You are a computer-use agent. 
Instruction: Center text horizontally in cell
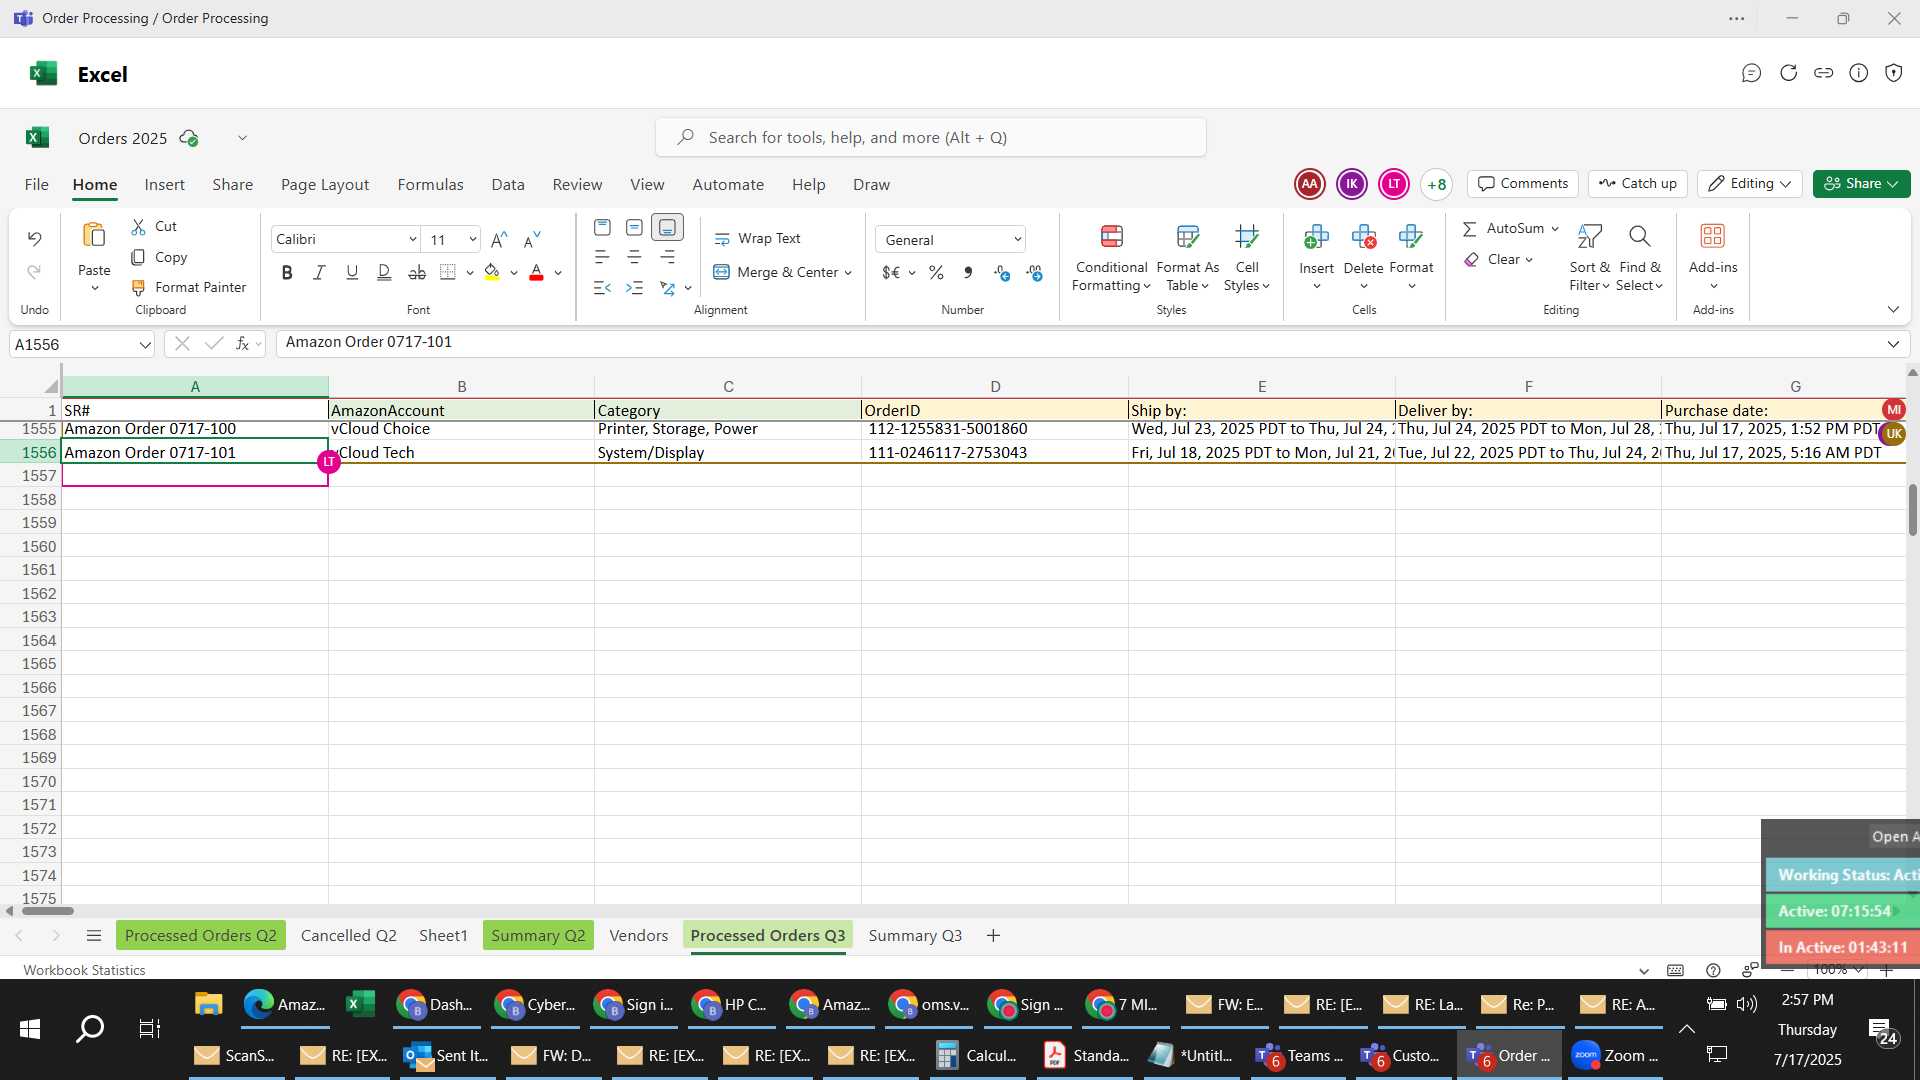tap(634, 257)
